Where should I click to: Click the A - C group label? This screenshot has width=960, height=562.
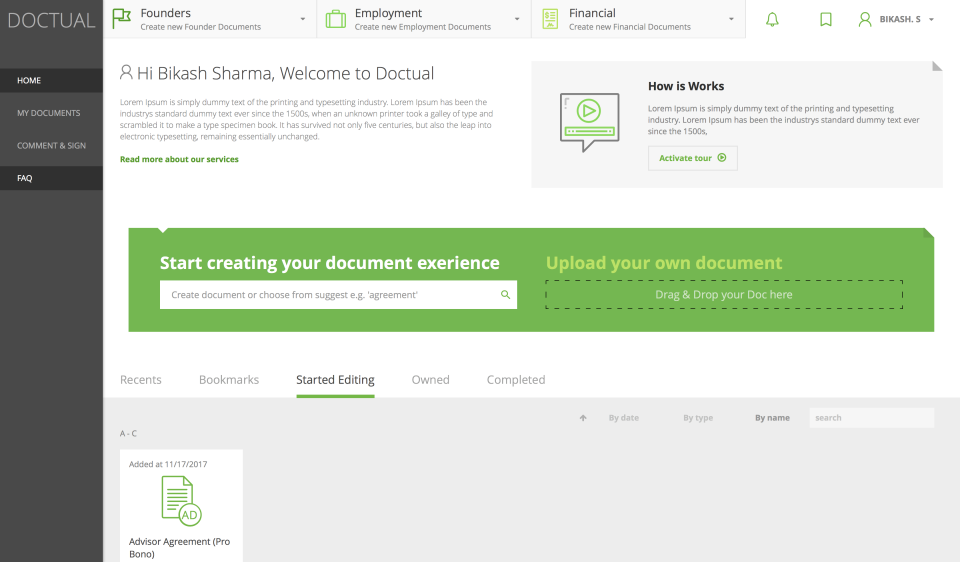pyautogui.click(x=129, y=433)
